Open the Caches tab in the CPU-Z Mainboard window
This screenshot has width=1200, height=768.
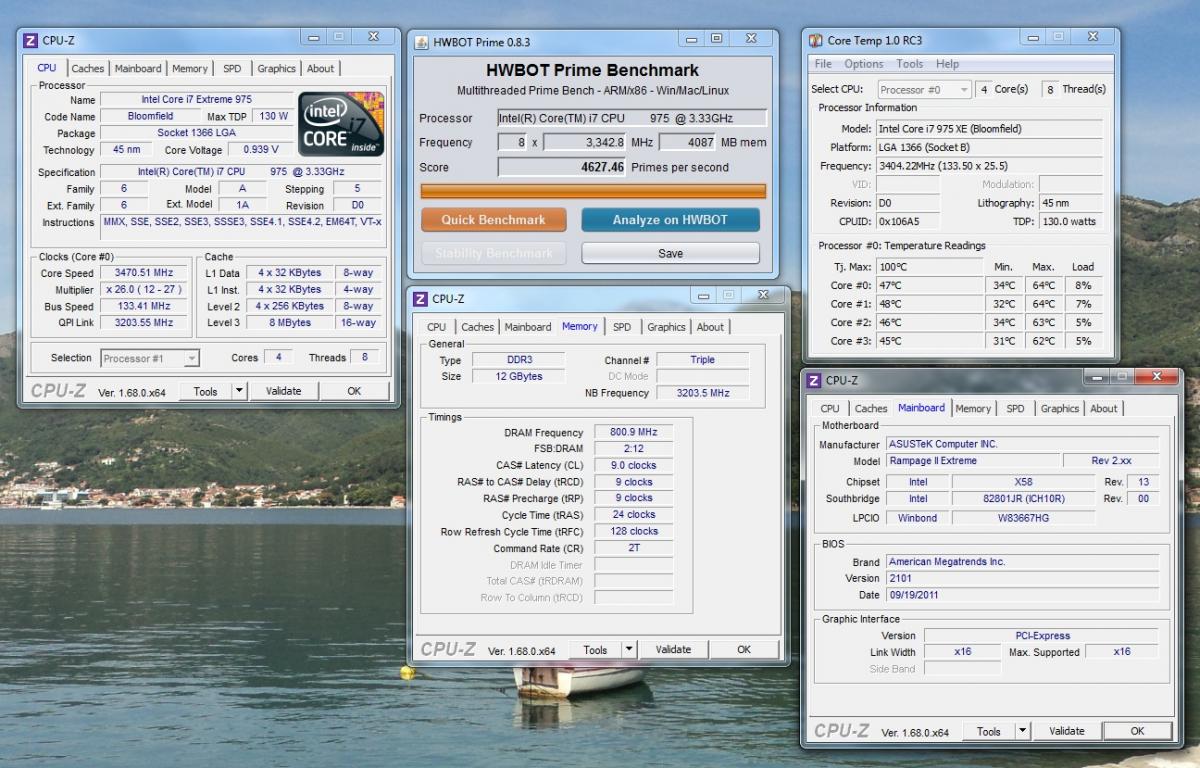871,409
